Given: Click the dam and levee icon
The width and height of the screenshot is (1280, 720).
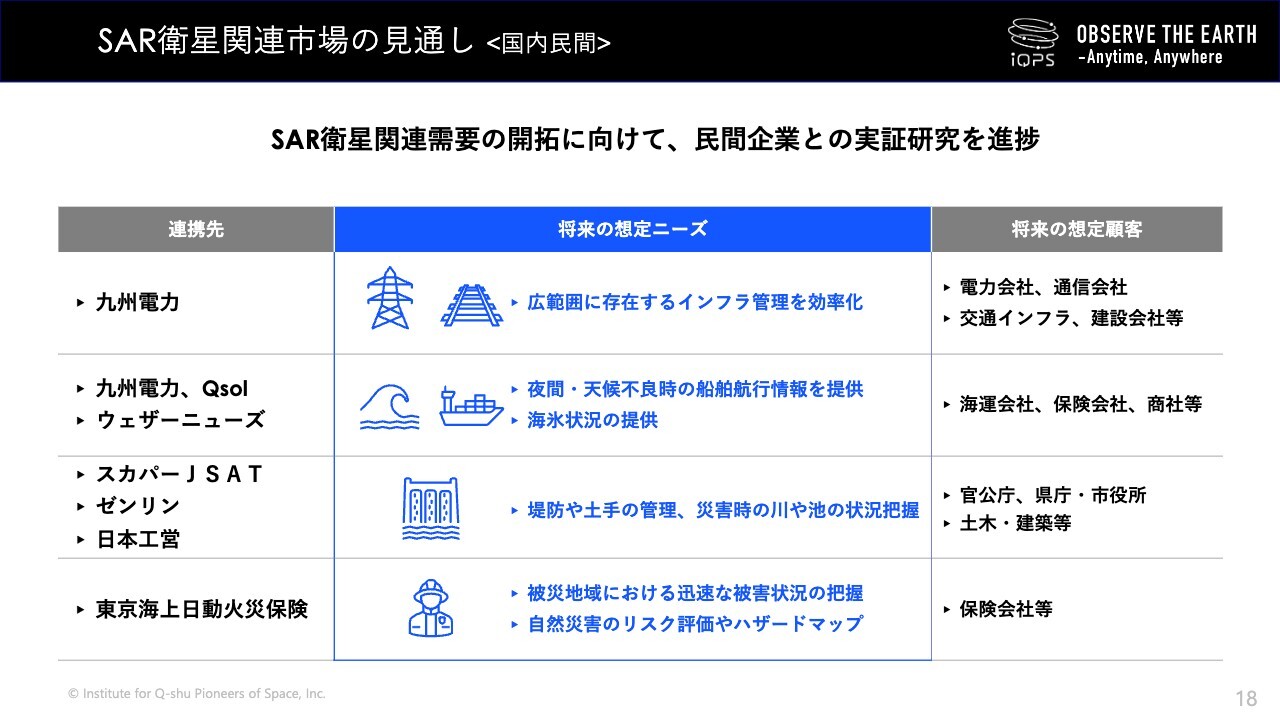Looking at the screenshot, I should 431,509.
